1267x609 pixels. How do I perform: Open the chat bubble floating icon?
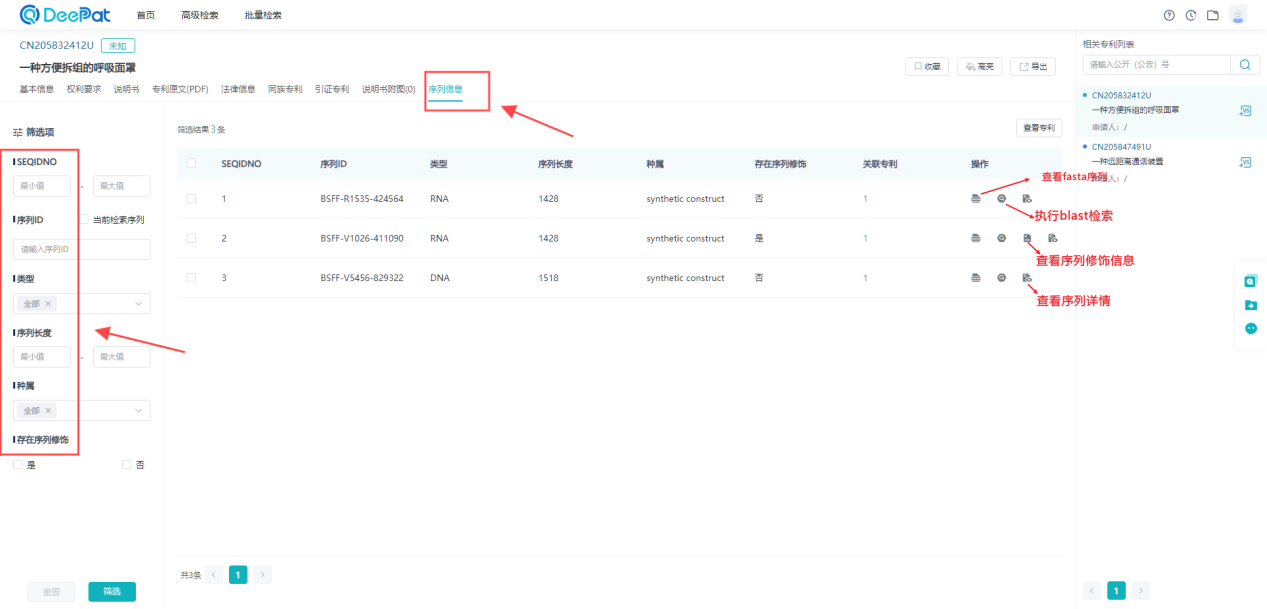tap(1250, 328)
